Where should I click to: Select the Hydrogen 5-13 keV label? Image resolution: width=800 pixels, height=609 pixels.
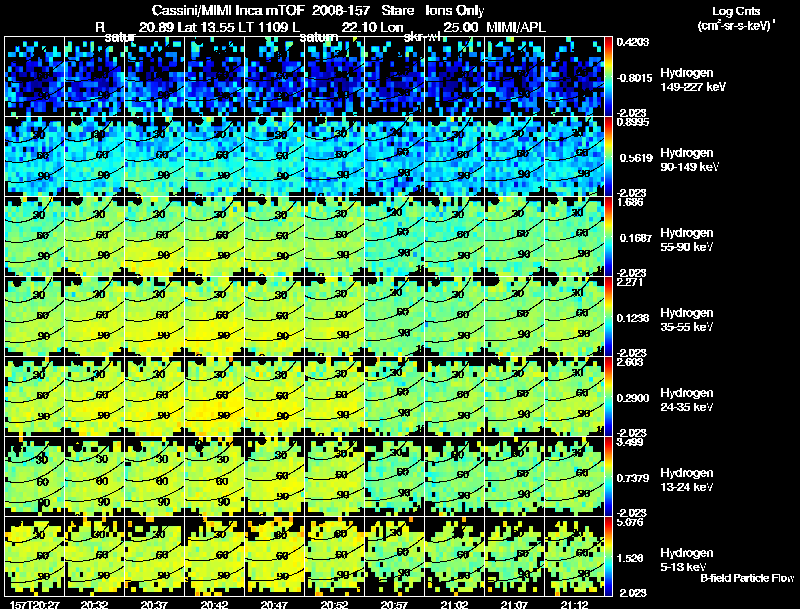(x=687, y=560)
